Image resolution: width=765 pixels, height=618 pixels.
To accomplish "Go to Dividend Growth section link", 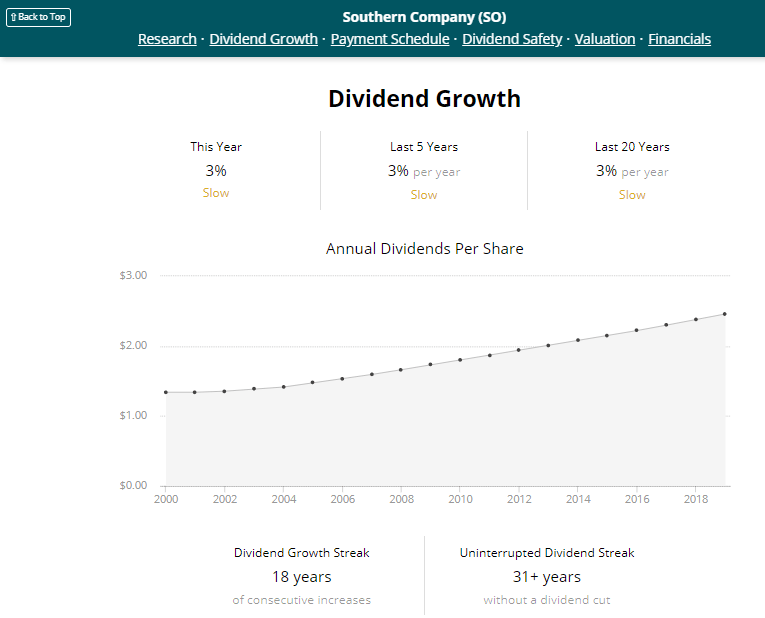I will (263, 39).
